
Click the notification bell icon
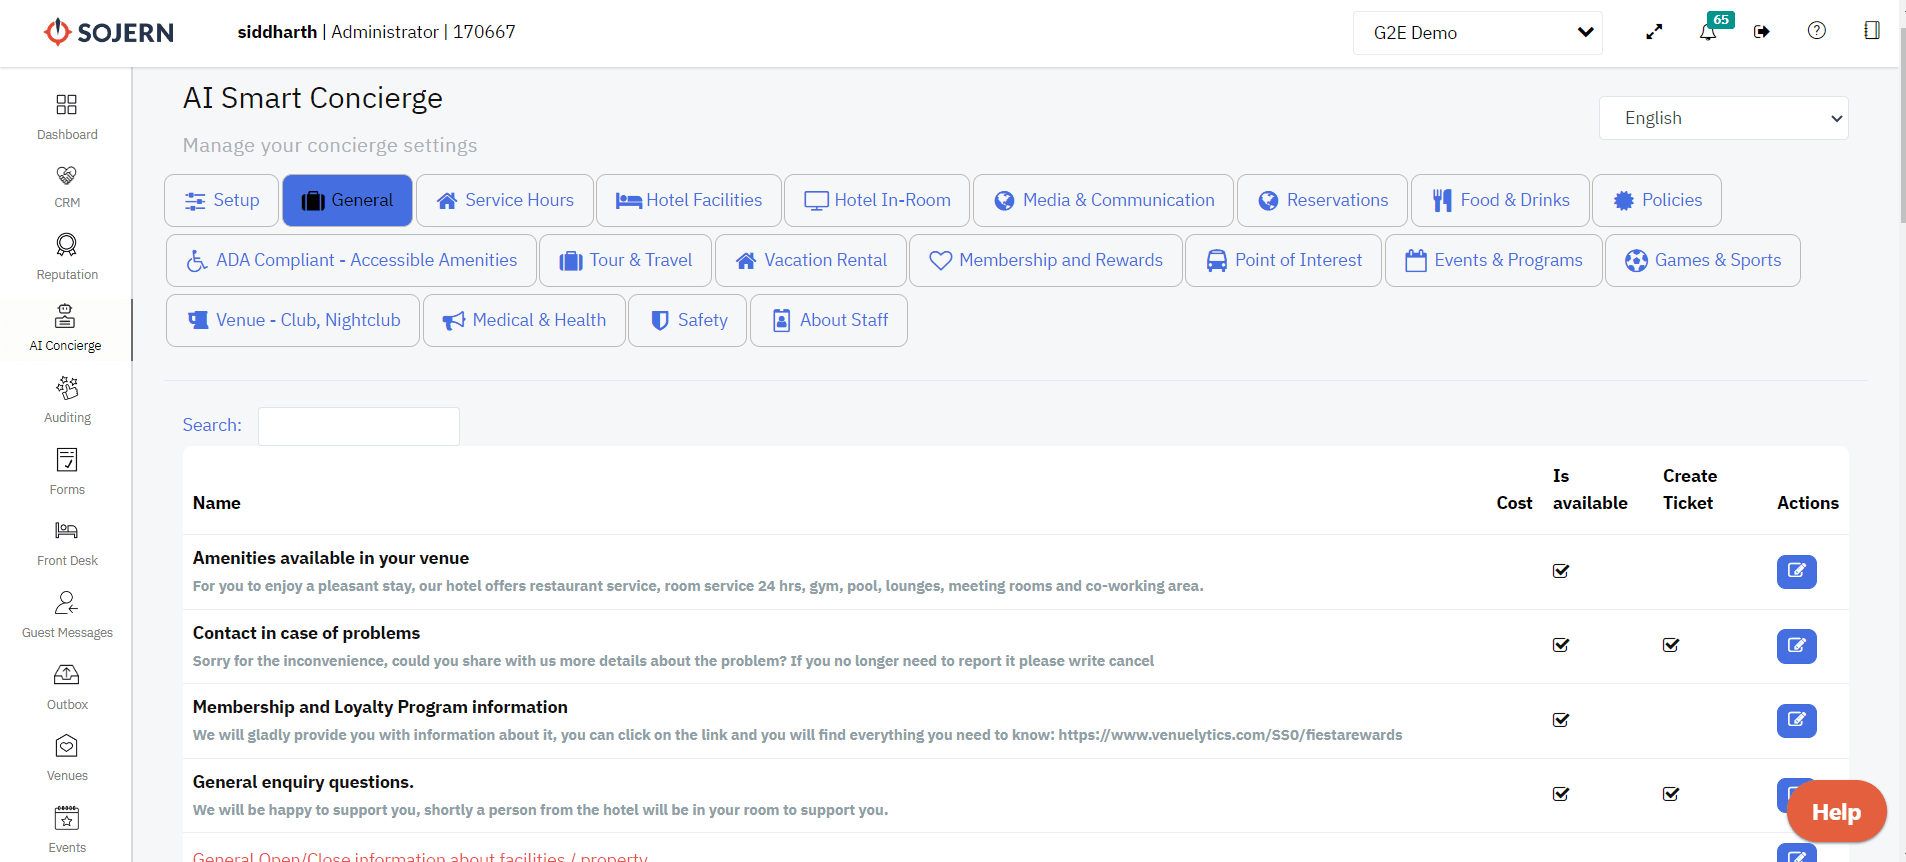[x=1708, y=32]
